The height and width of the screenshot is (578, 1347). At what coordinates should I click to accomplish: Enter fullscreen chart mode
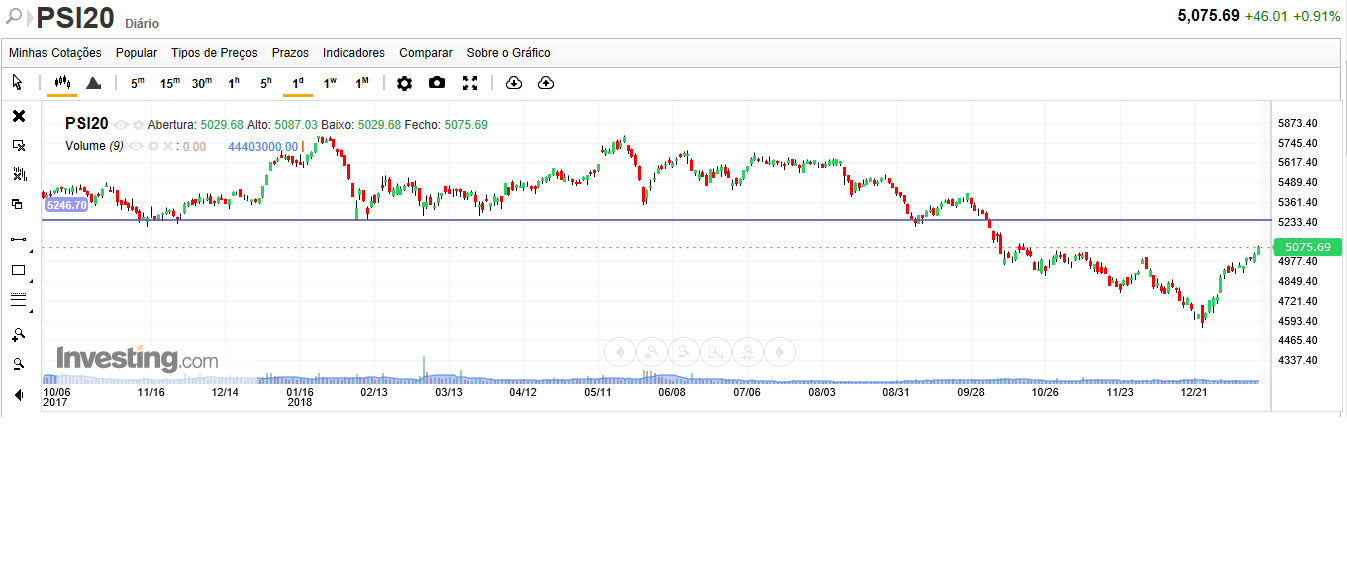[470, 83]
